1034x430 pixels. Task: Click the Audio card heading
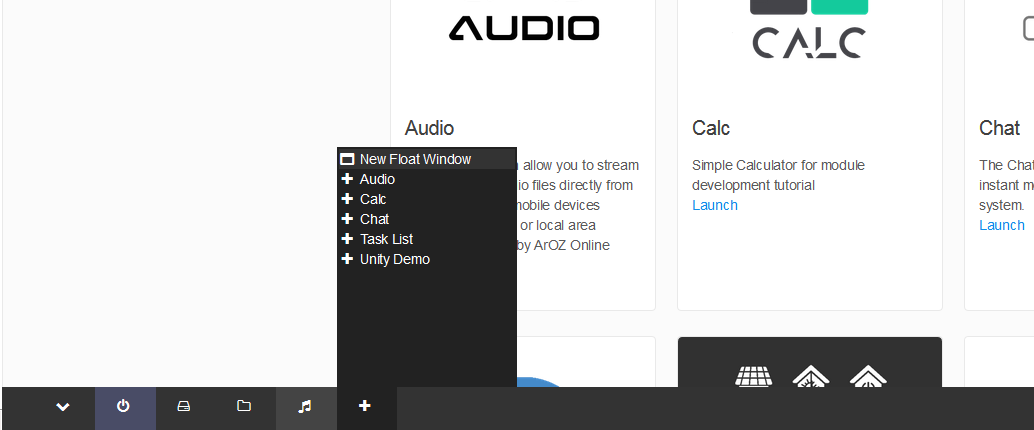[x=429, y=128]
